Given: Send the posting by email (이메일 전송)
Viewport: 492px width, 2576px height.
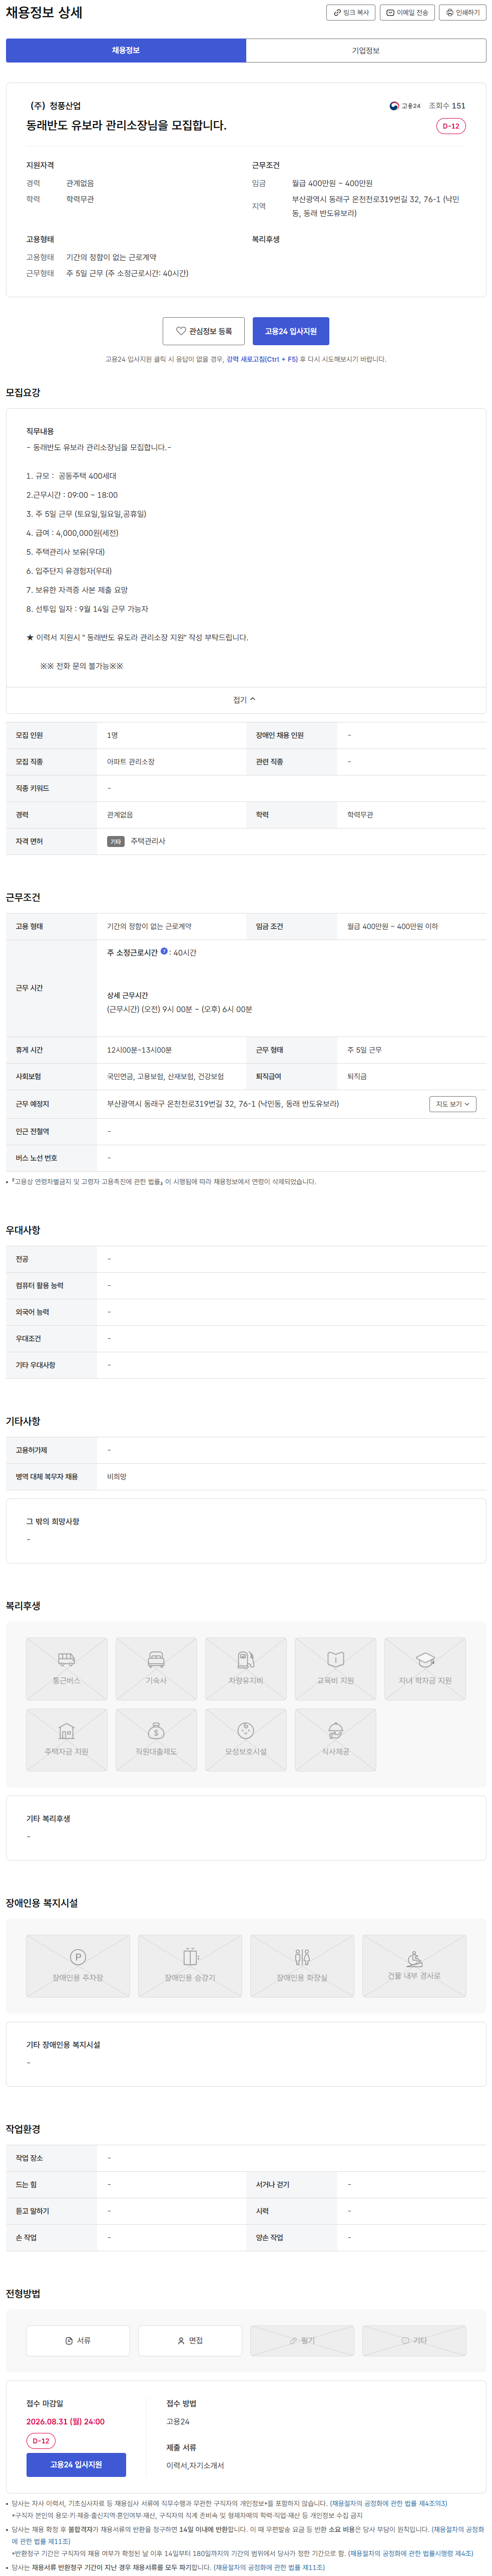Looking at the screenshot, I should (x=407, y=13).
